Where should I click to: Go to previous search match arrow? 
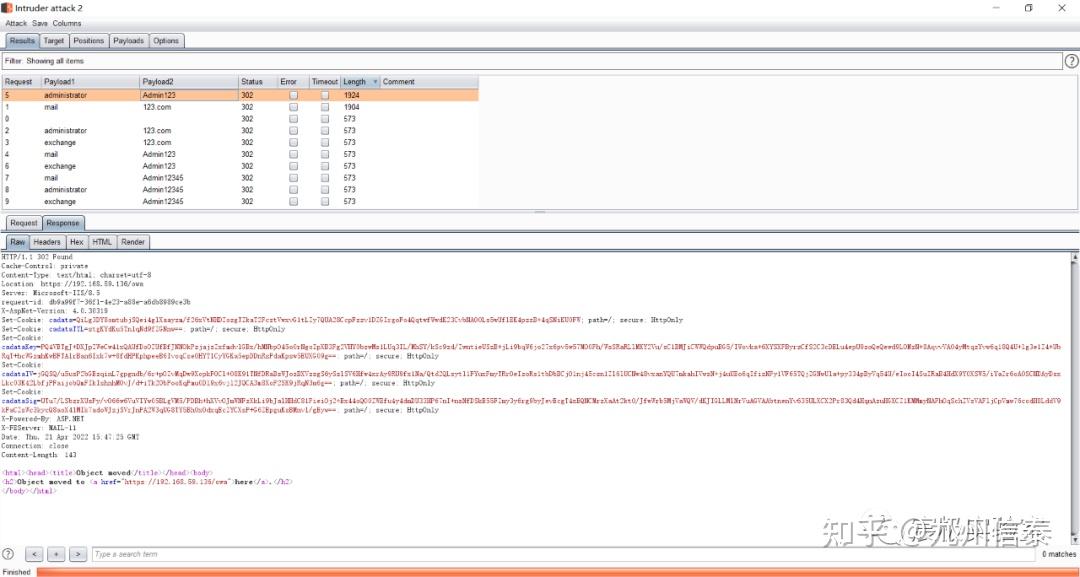click(35, 554)
